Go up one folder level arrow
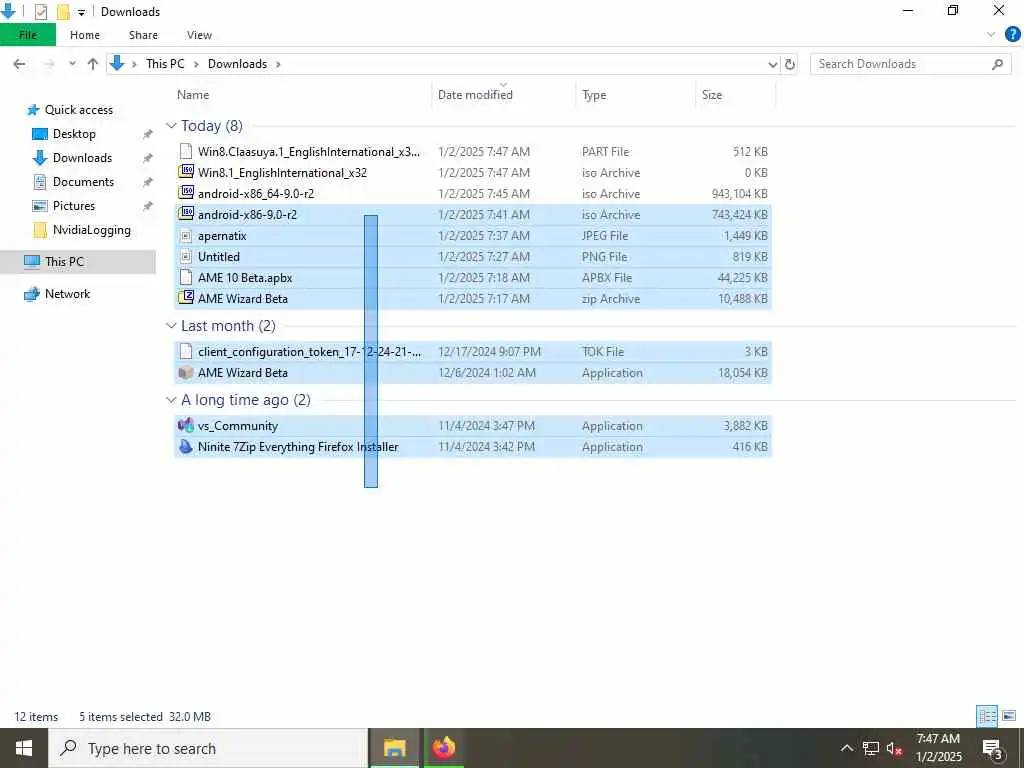The width and height of the screenshot is (1024, 768). (x=93, y=64)
